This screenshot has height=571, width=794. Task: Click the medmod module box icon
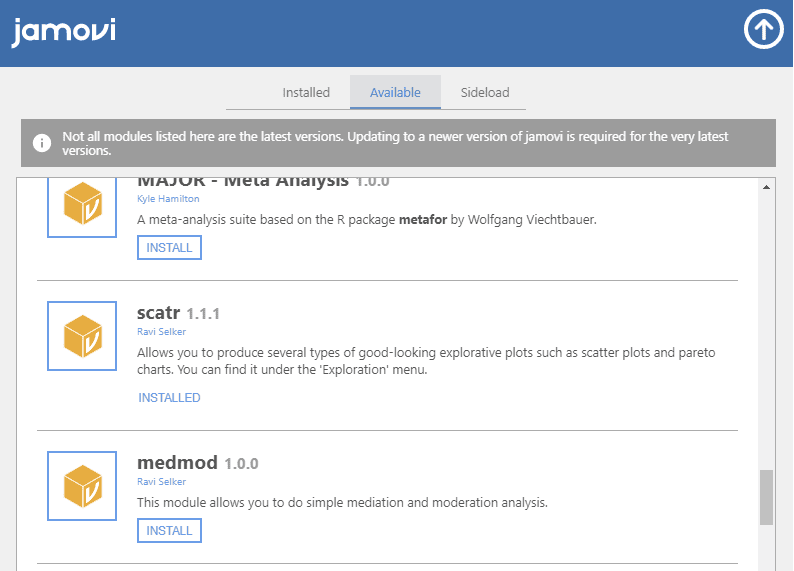[82, 486]
